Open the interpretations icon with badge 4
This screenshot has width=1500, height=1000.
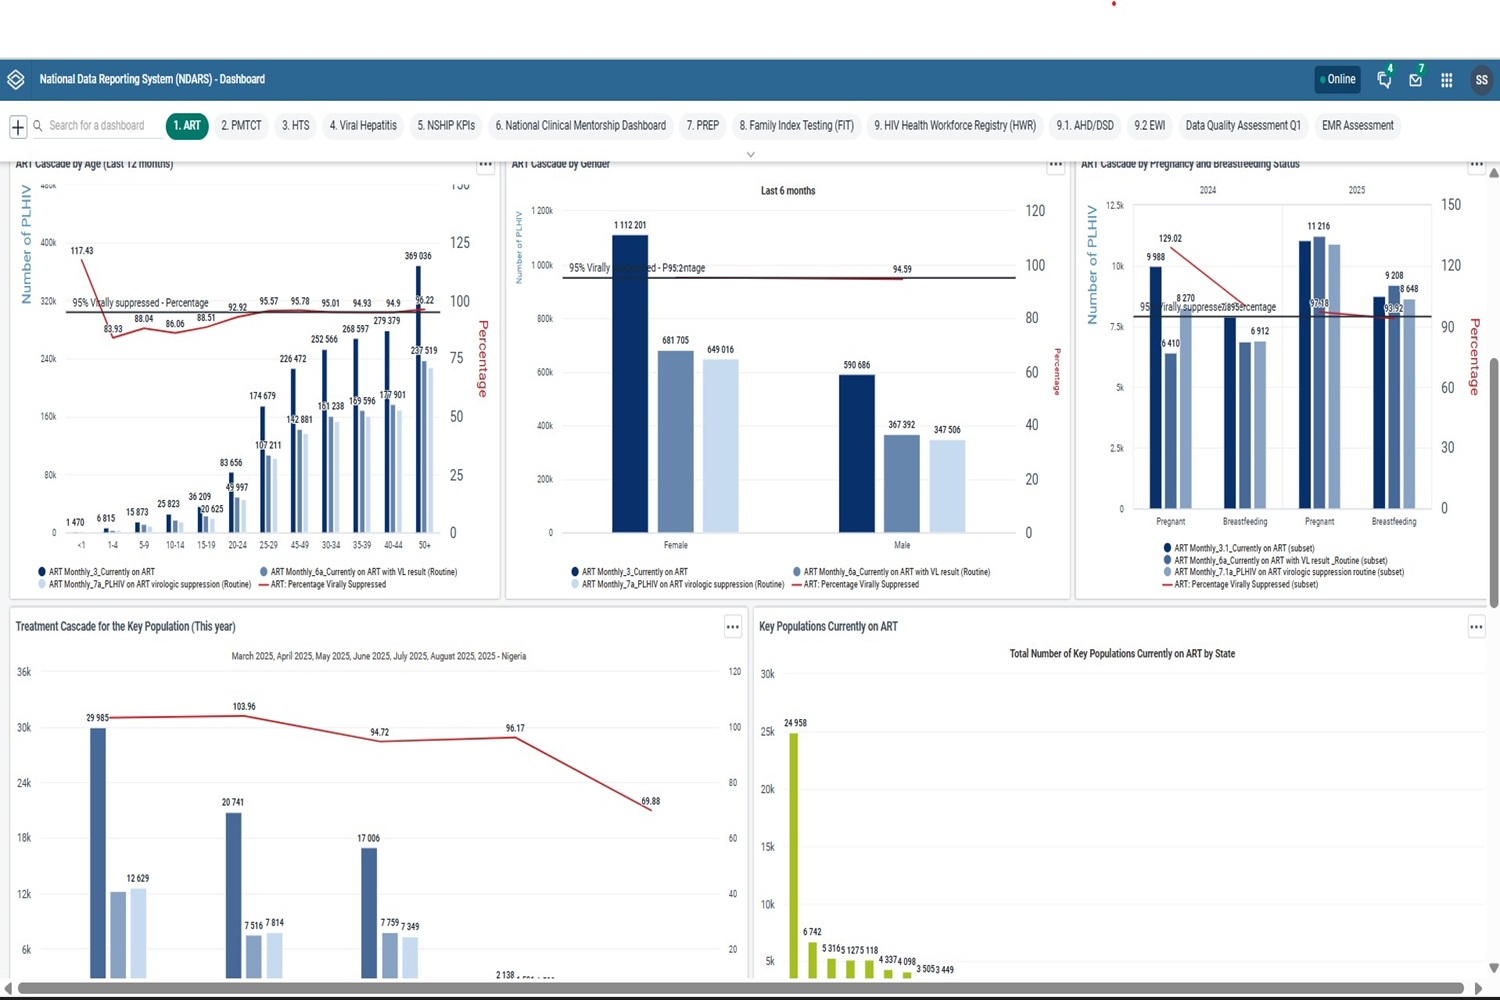pyautogui.click(x=1384, y=80)
